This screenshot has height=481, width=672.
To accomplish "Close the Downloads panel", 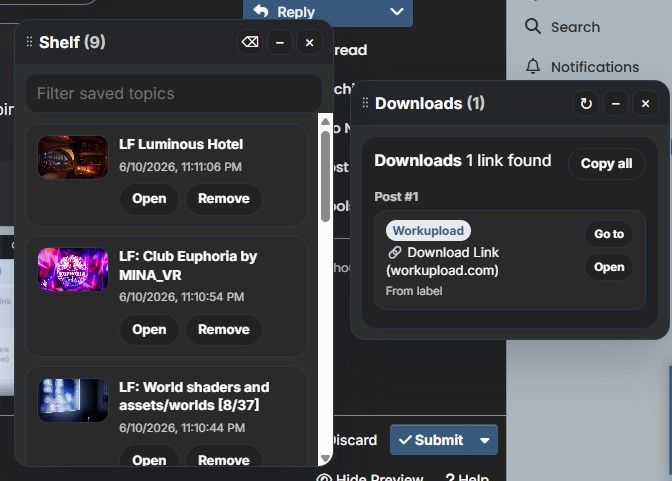I will pyautogui.click(x=645, y=103).
